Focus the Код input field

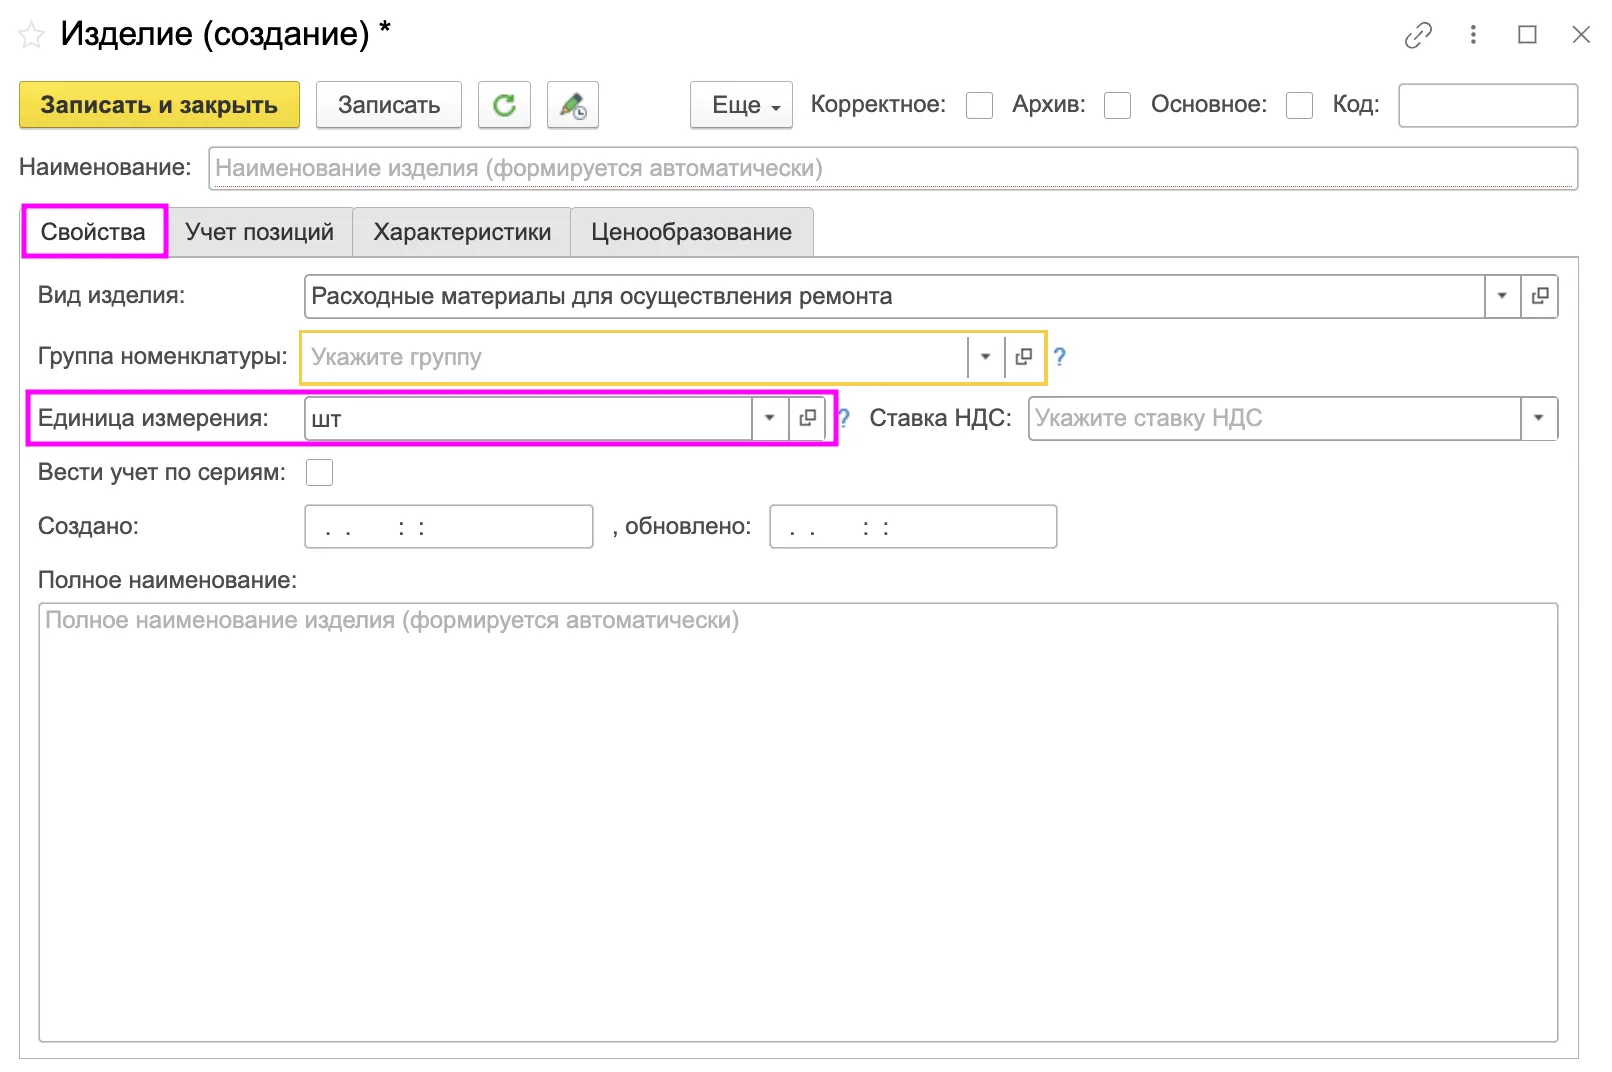1488,105
